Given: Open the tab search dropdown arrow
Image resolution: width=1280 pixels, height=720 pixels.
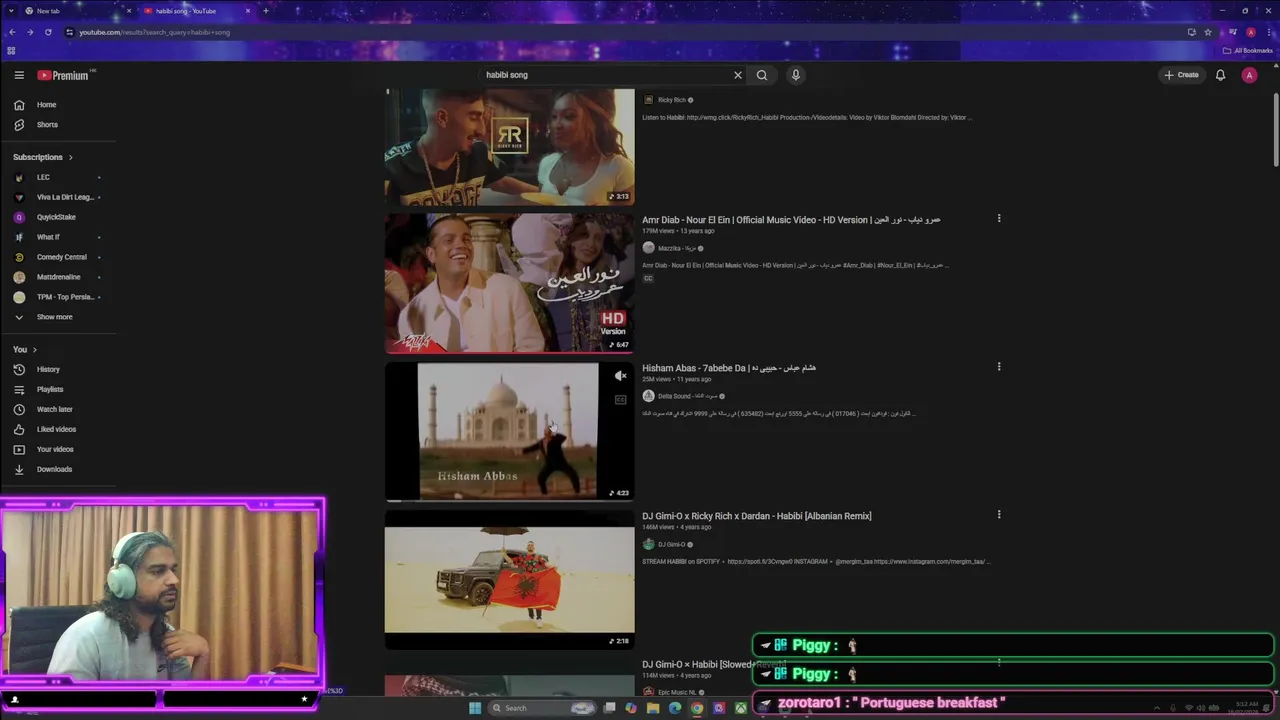Looking at the screenshot, I should click(10, 11).
